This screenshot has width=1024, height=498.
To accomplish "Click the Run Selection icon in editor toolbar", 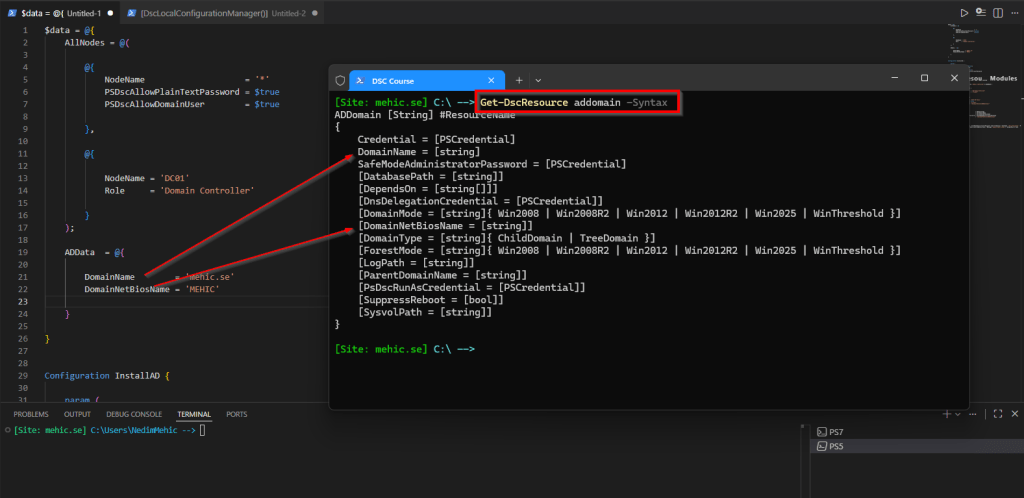I will tap(979, 13).
